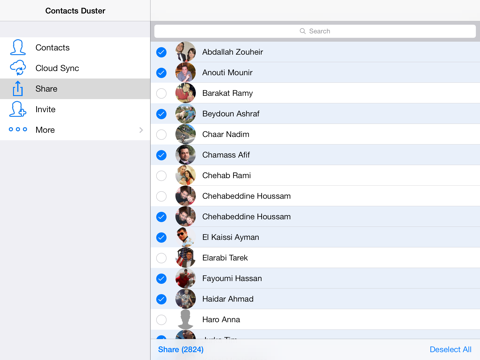Image resolution: width=480 pixels, height=360 pixels.
Task: Open the Contacts sidebar icon
Action: pos(18,47)
